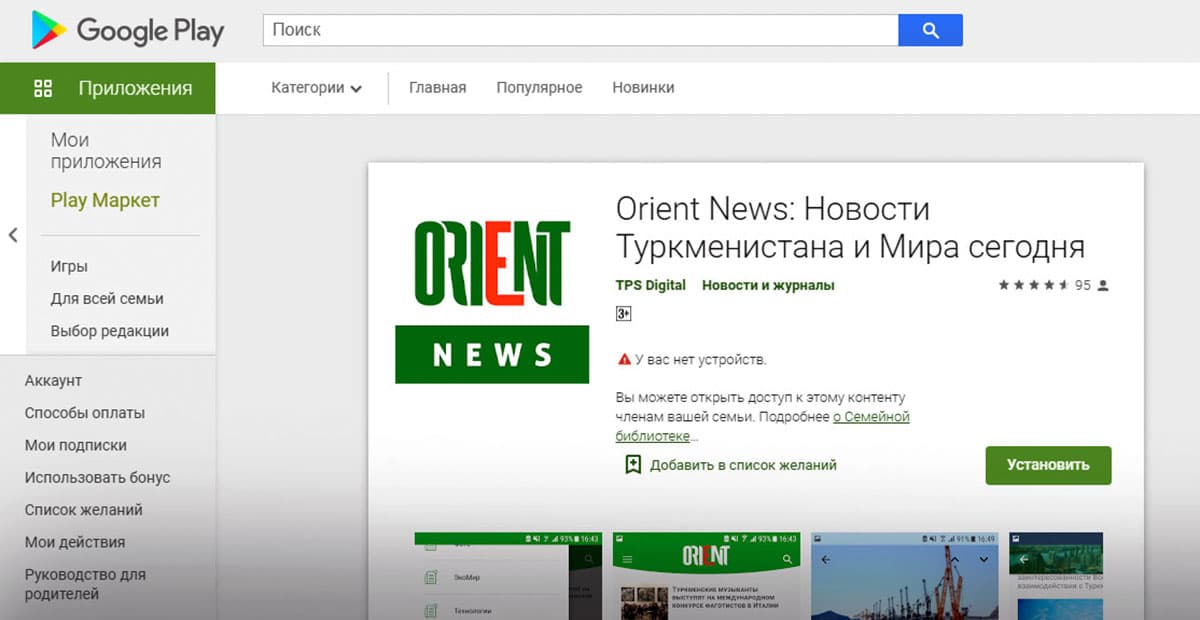Image resolution: width=1200 pixels, height=620 pixels.
Task: Click the wishlist bookmark icon
Action: click(633, 465)
